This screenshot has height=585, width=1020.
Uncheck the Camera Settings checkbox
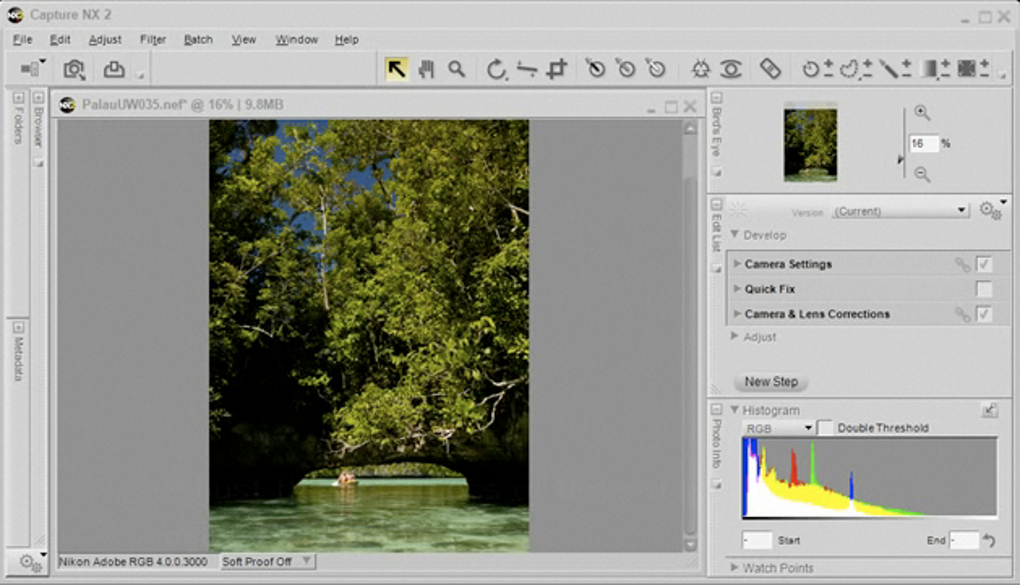coord(984,264)
